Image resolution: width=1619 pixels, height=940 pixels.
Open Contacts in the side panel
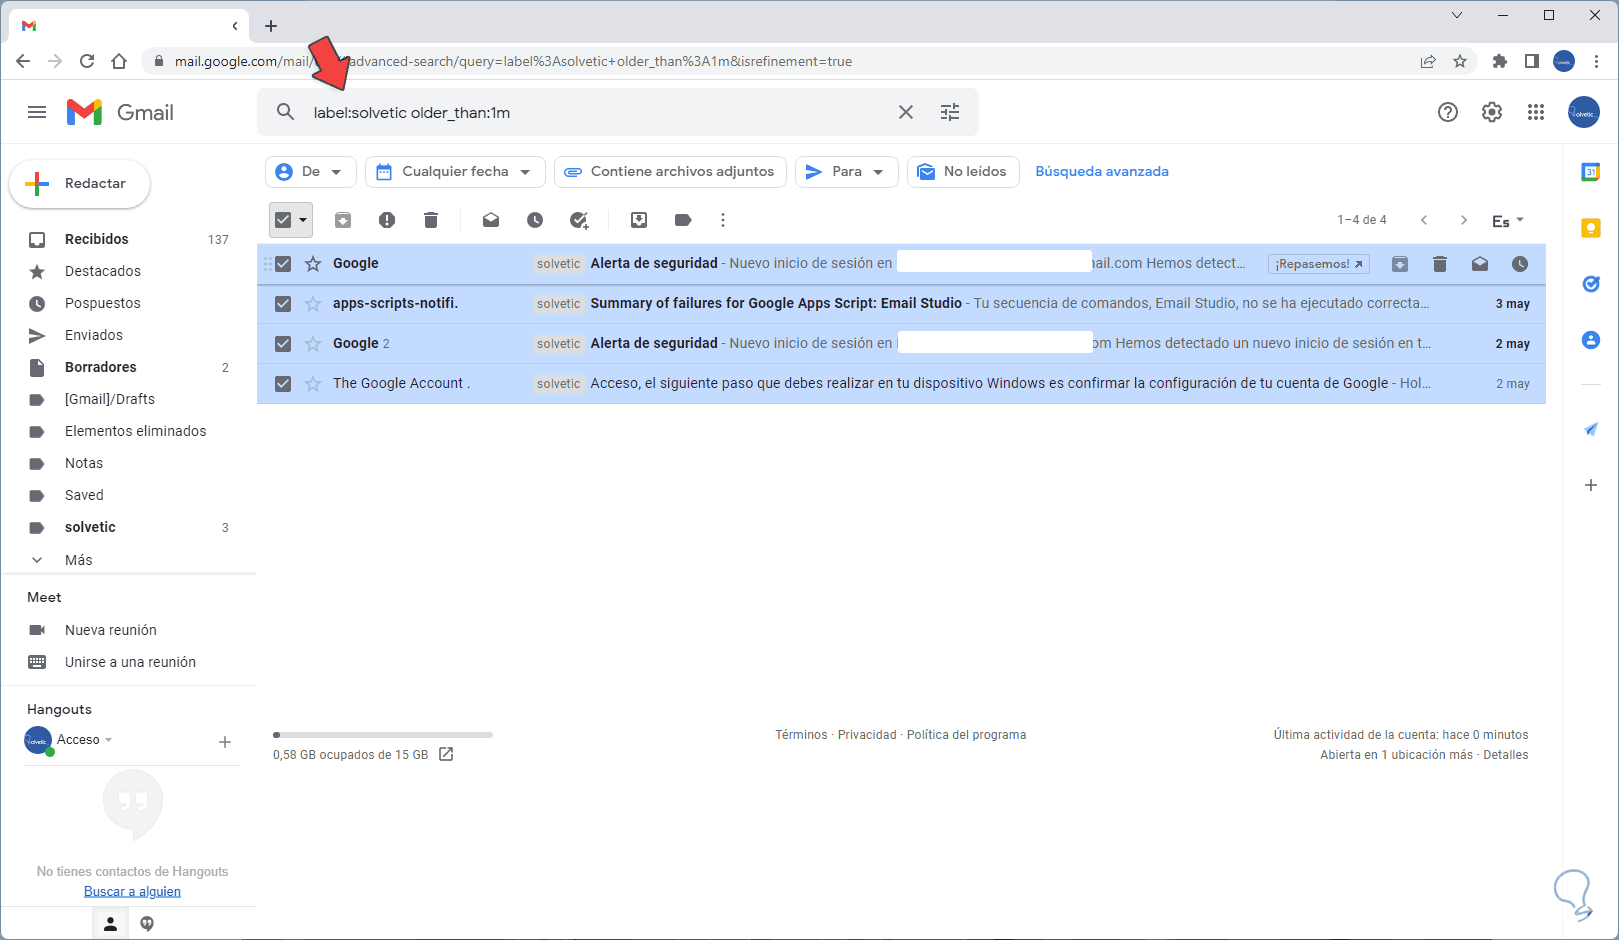pyautogui.click(x=1591, y=340)
